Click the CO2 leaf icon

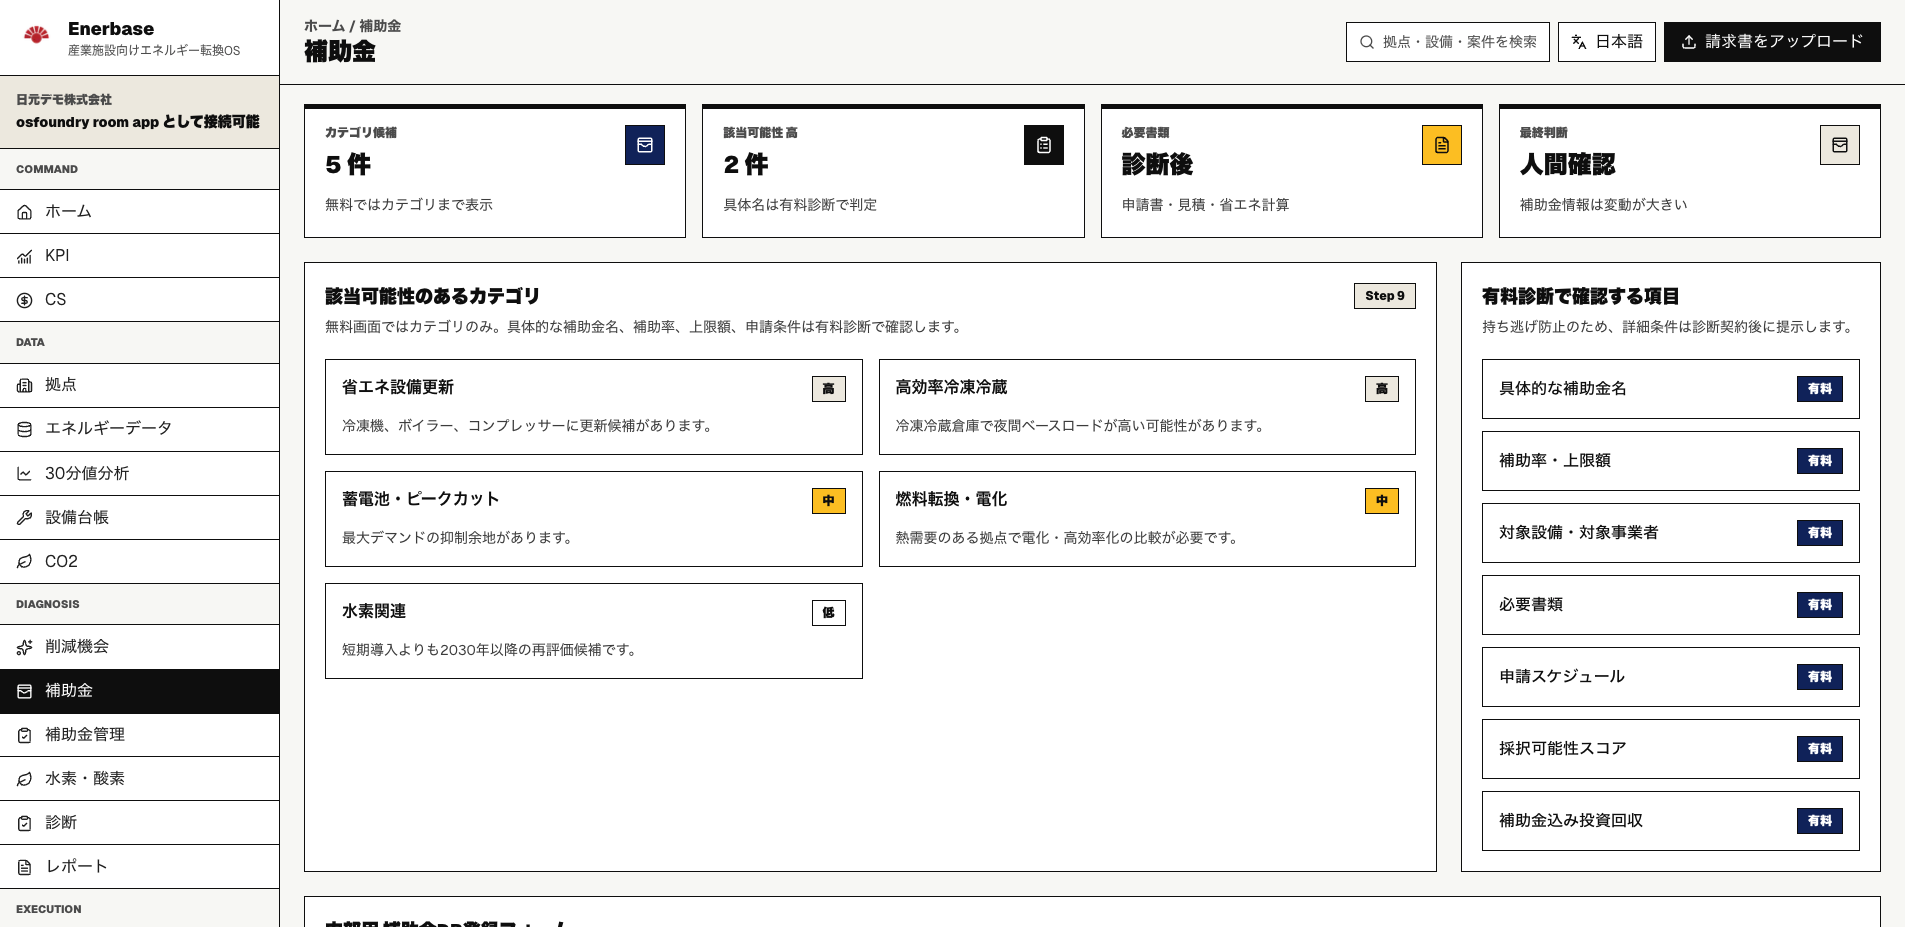coord(25,562)
